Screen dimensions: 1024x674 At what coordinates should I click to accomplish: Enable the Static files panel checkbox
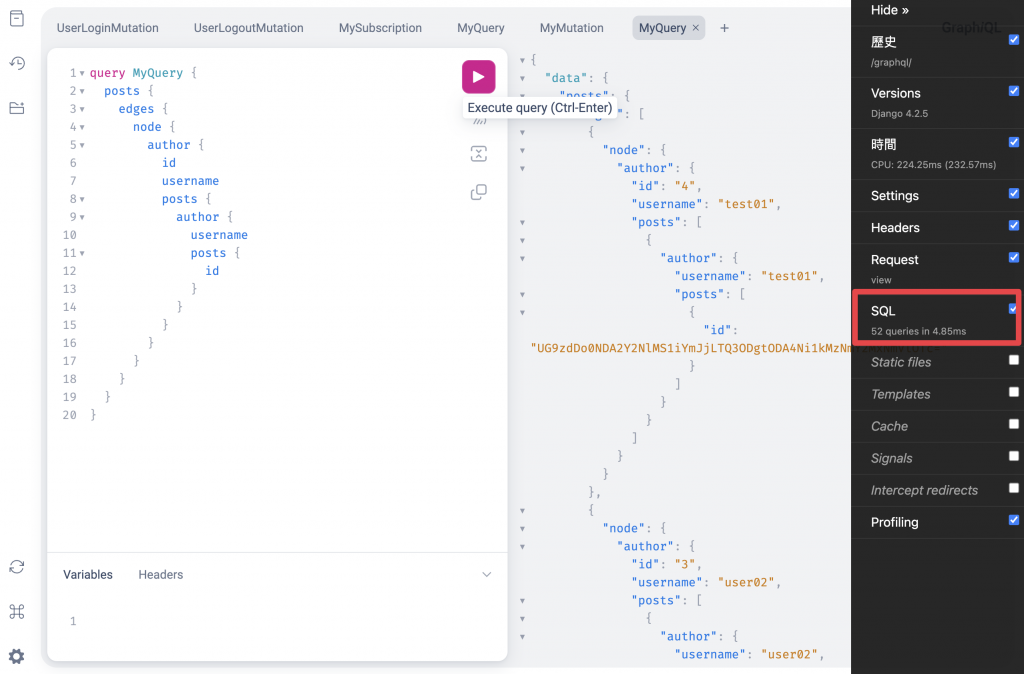1014,360
